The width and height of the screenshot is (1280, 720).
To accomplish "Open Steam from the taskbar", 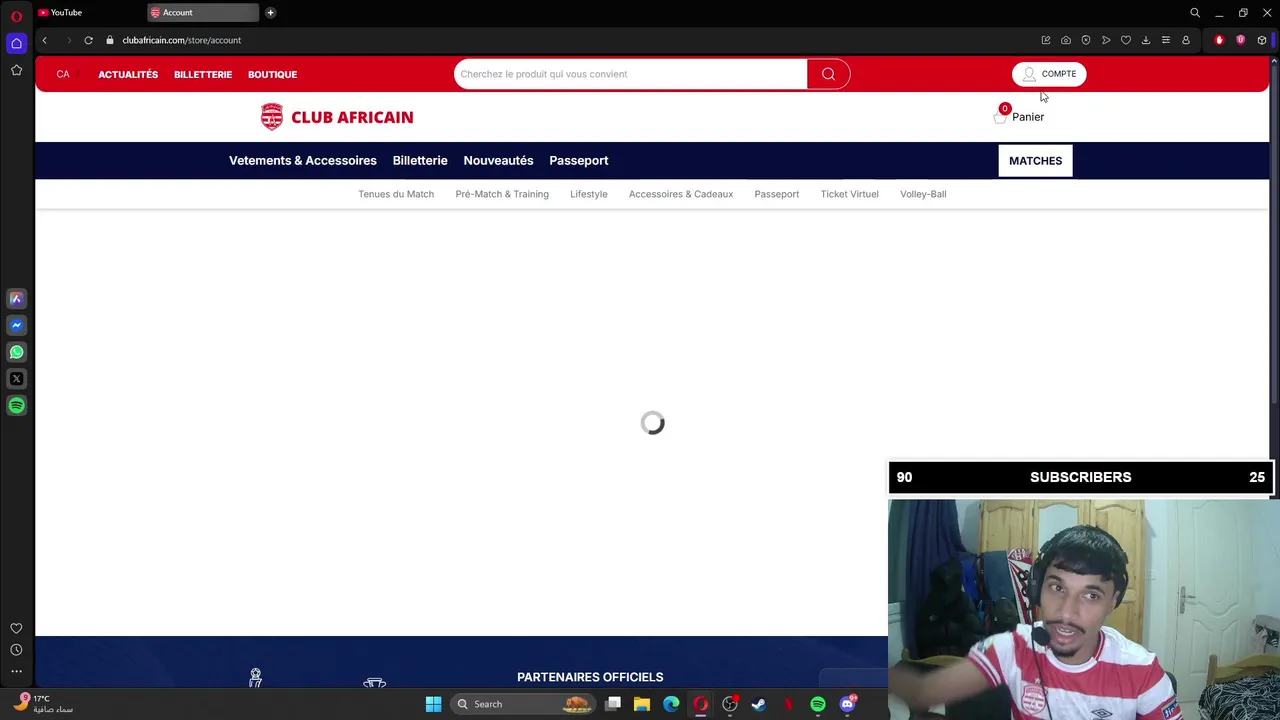I will click(x=759, y=704).
